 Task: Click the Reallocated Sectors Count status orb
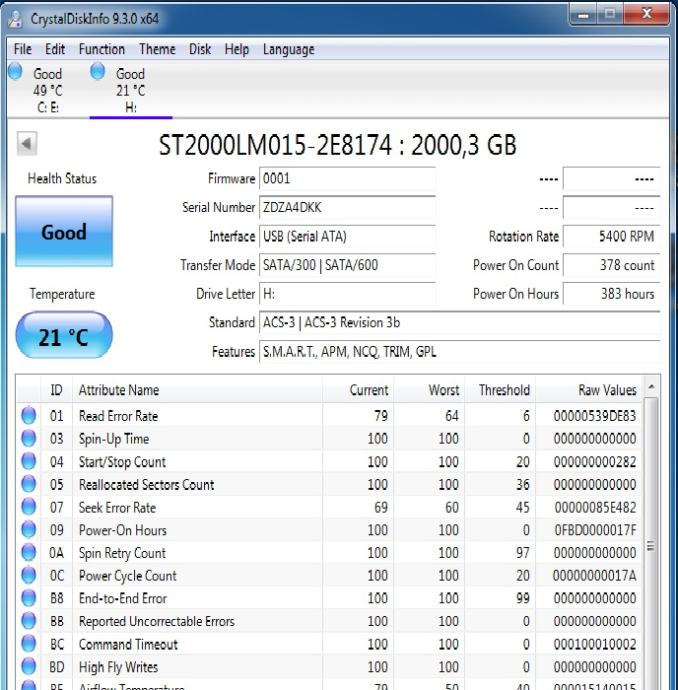coord(29,485)
